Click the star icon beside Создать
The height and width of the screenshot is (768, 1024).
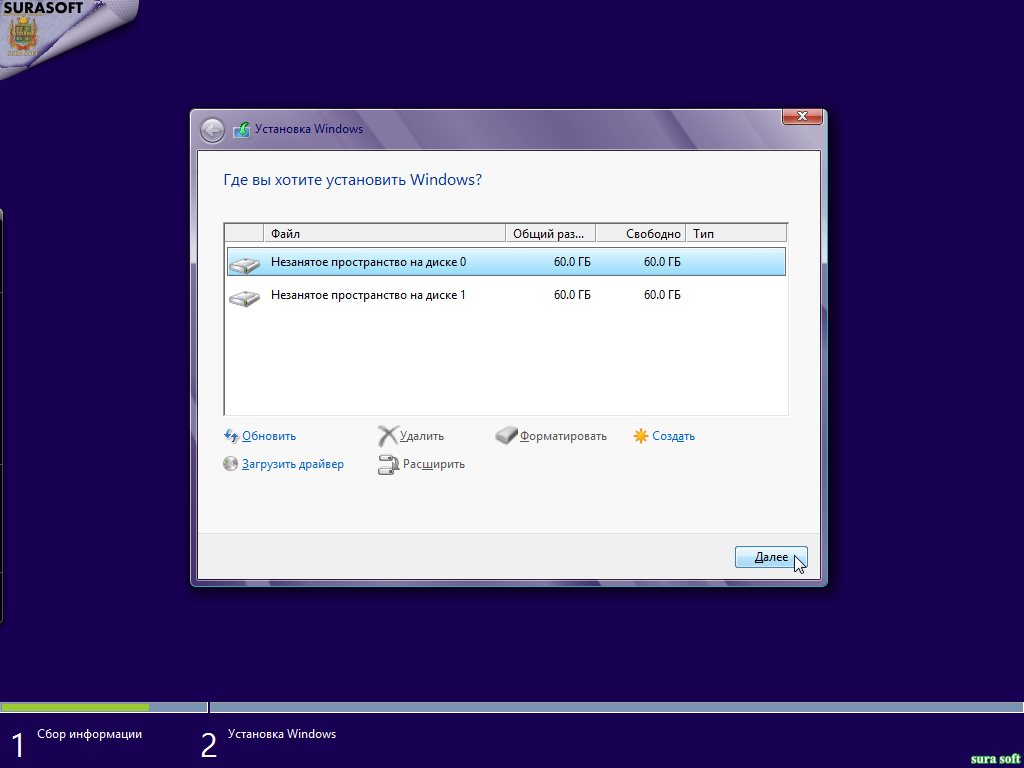(x=641, y=436)
